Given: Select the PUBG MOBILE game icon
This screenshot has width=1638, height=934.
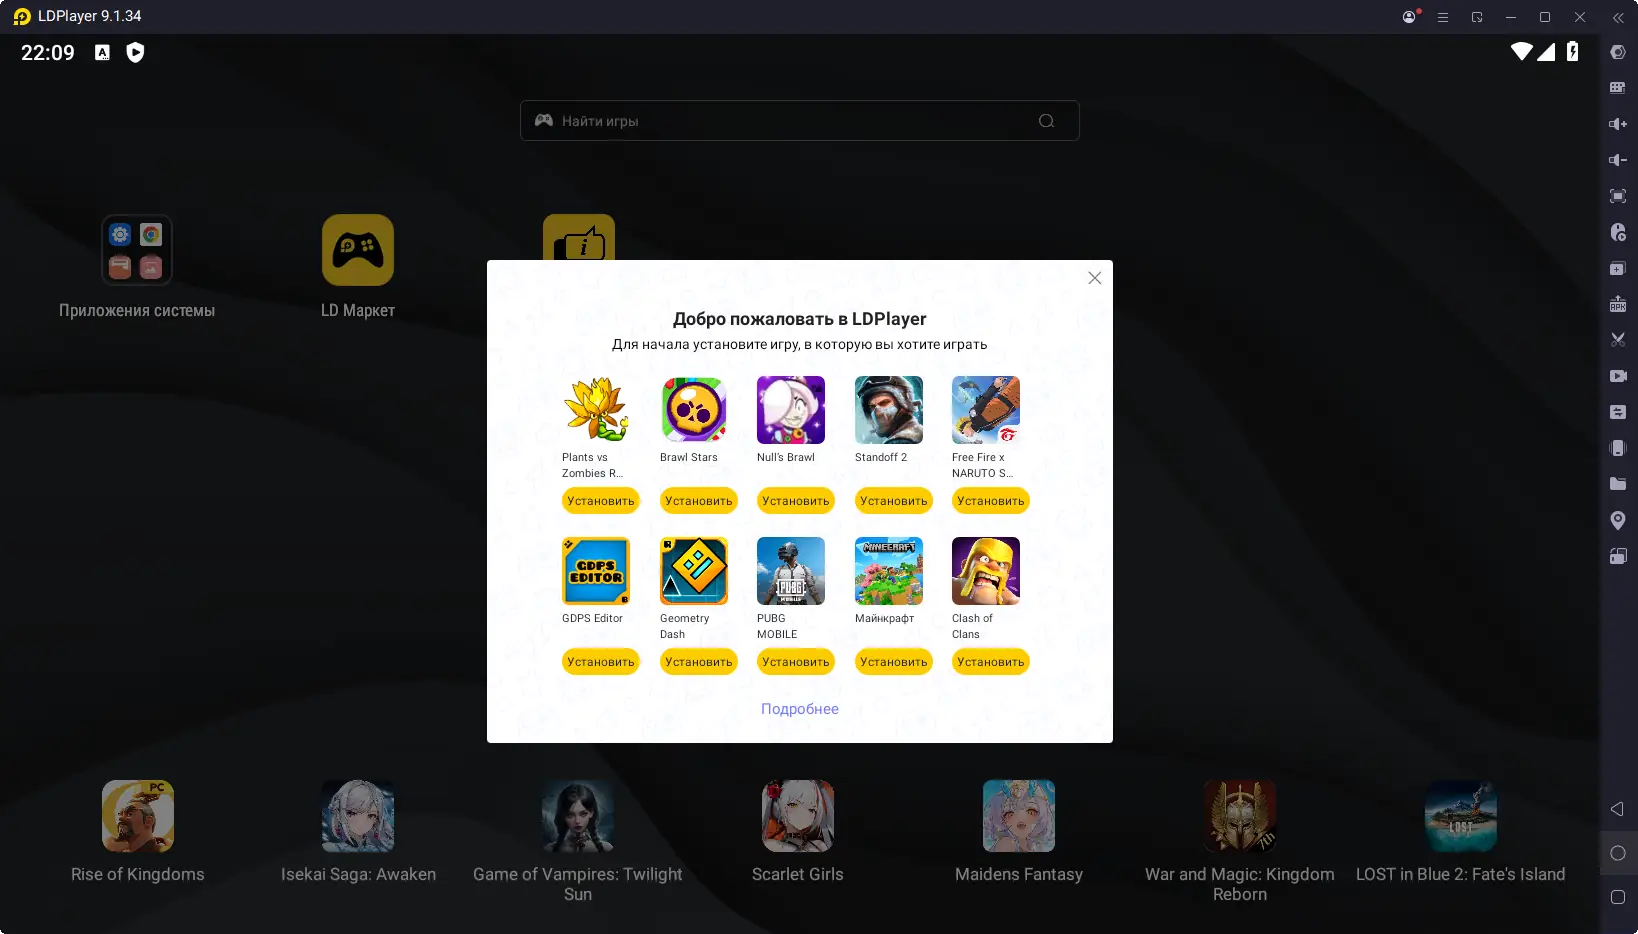Looking at the screenshot, I should coord(791,571).
